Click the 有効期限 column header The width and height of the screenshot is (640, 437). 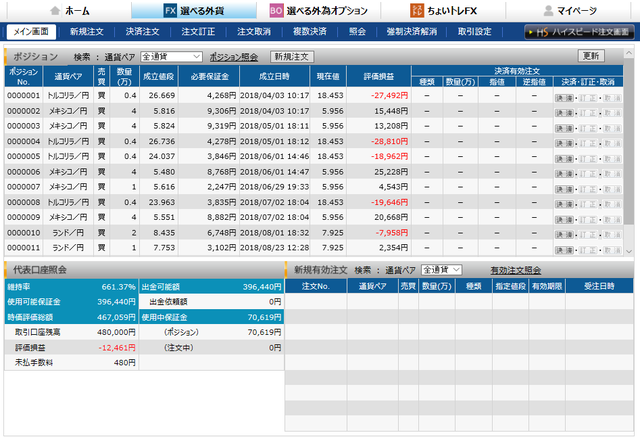[547, 286]
